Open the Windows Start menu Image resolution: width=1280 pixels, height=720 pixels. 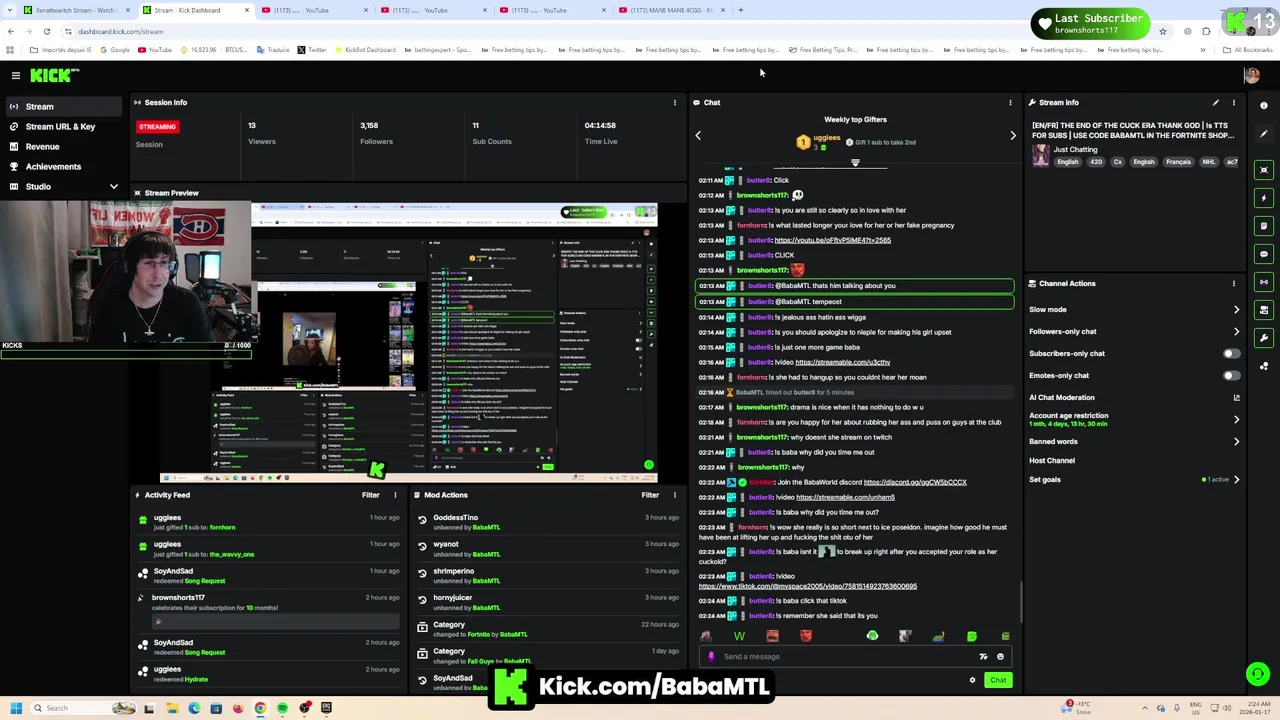point(15,708)
